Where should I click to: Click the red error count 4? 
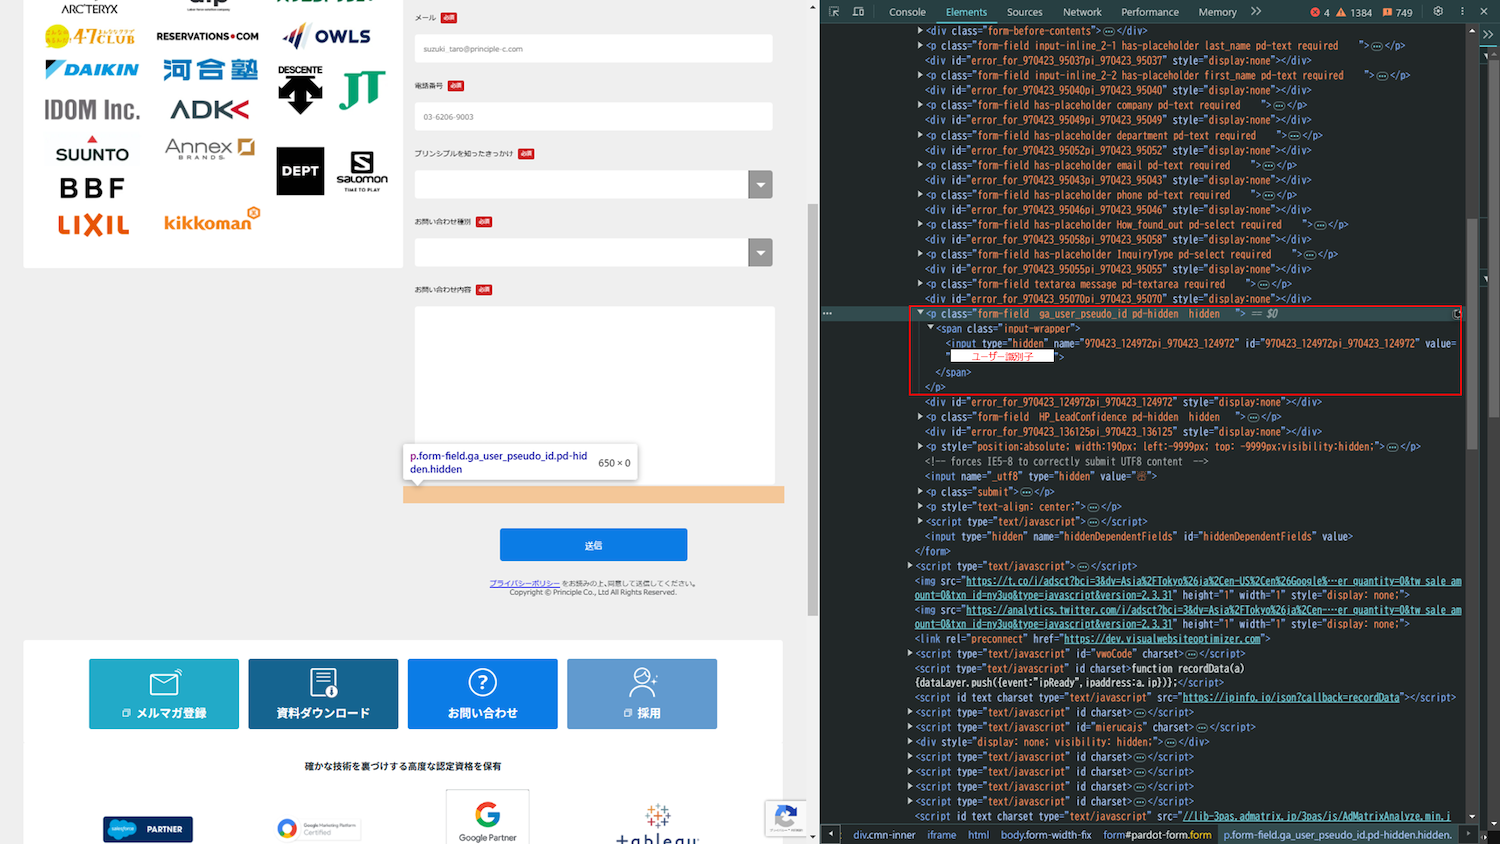pos(1320,12)
